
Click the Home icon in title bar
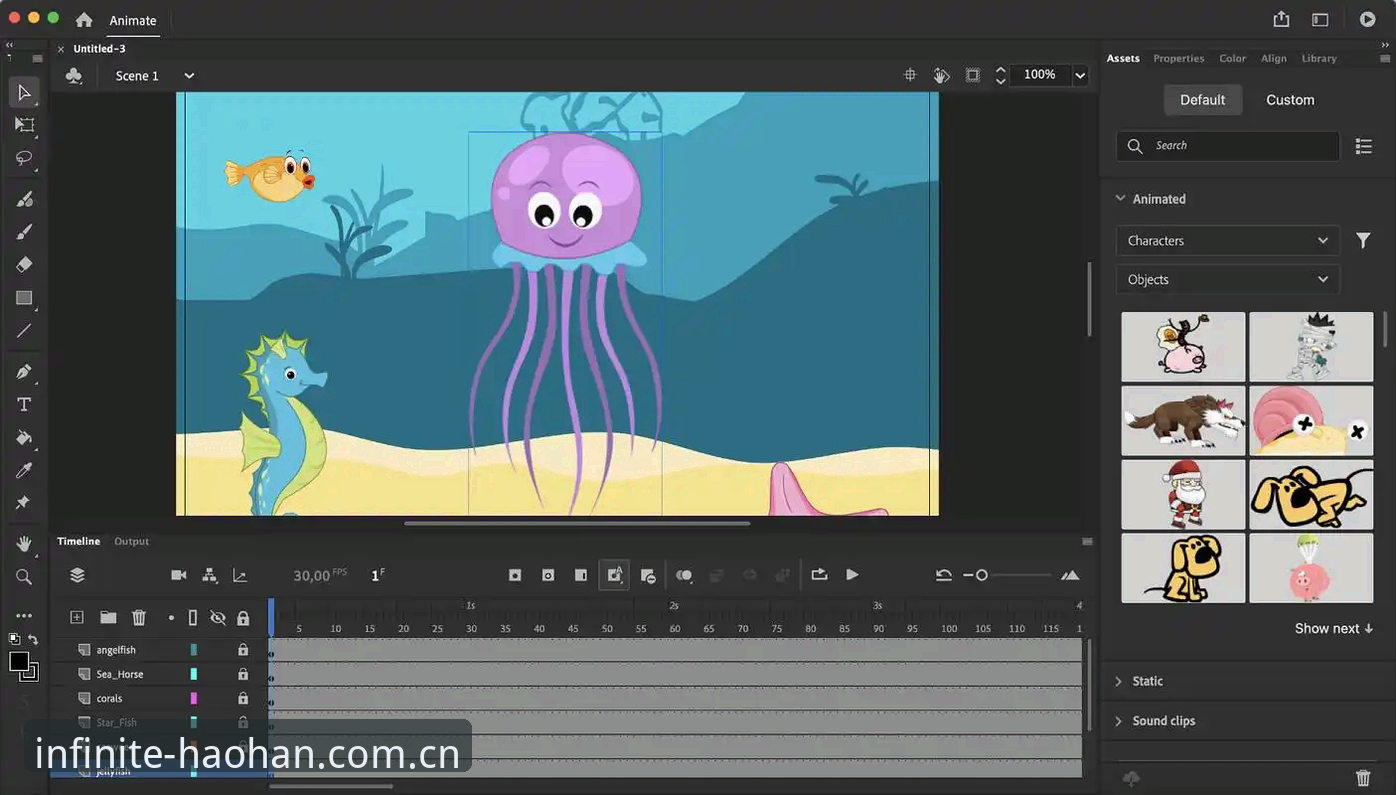click(x=84, y=20)
